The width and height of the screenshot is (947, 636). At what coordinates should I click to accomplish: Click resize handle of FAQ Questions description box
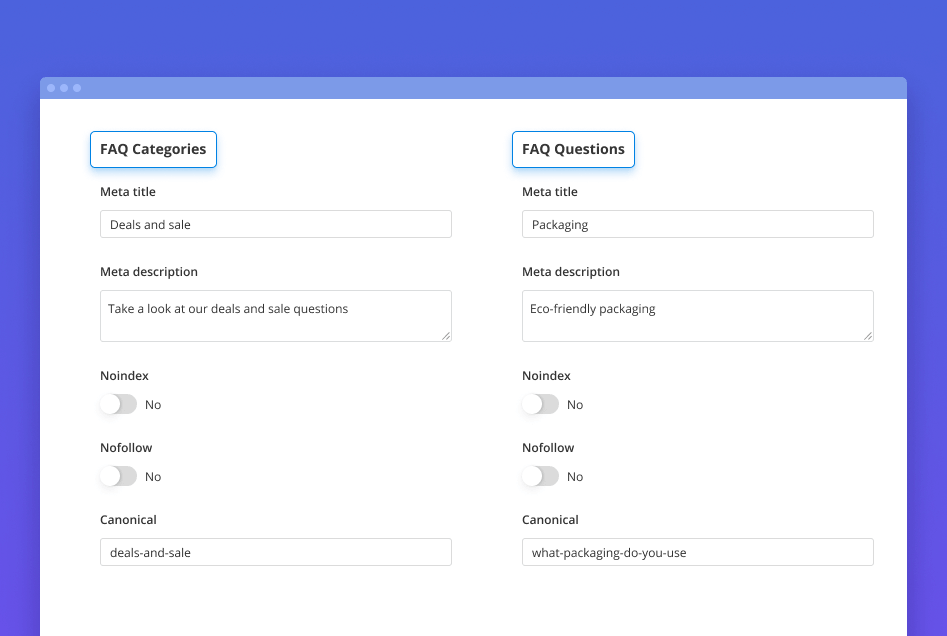point(868,336)
